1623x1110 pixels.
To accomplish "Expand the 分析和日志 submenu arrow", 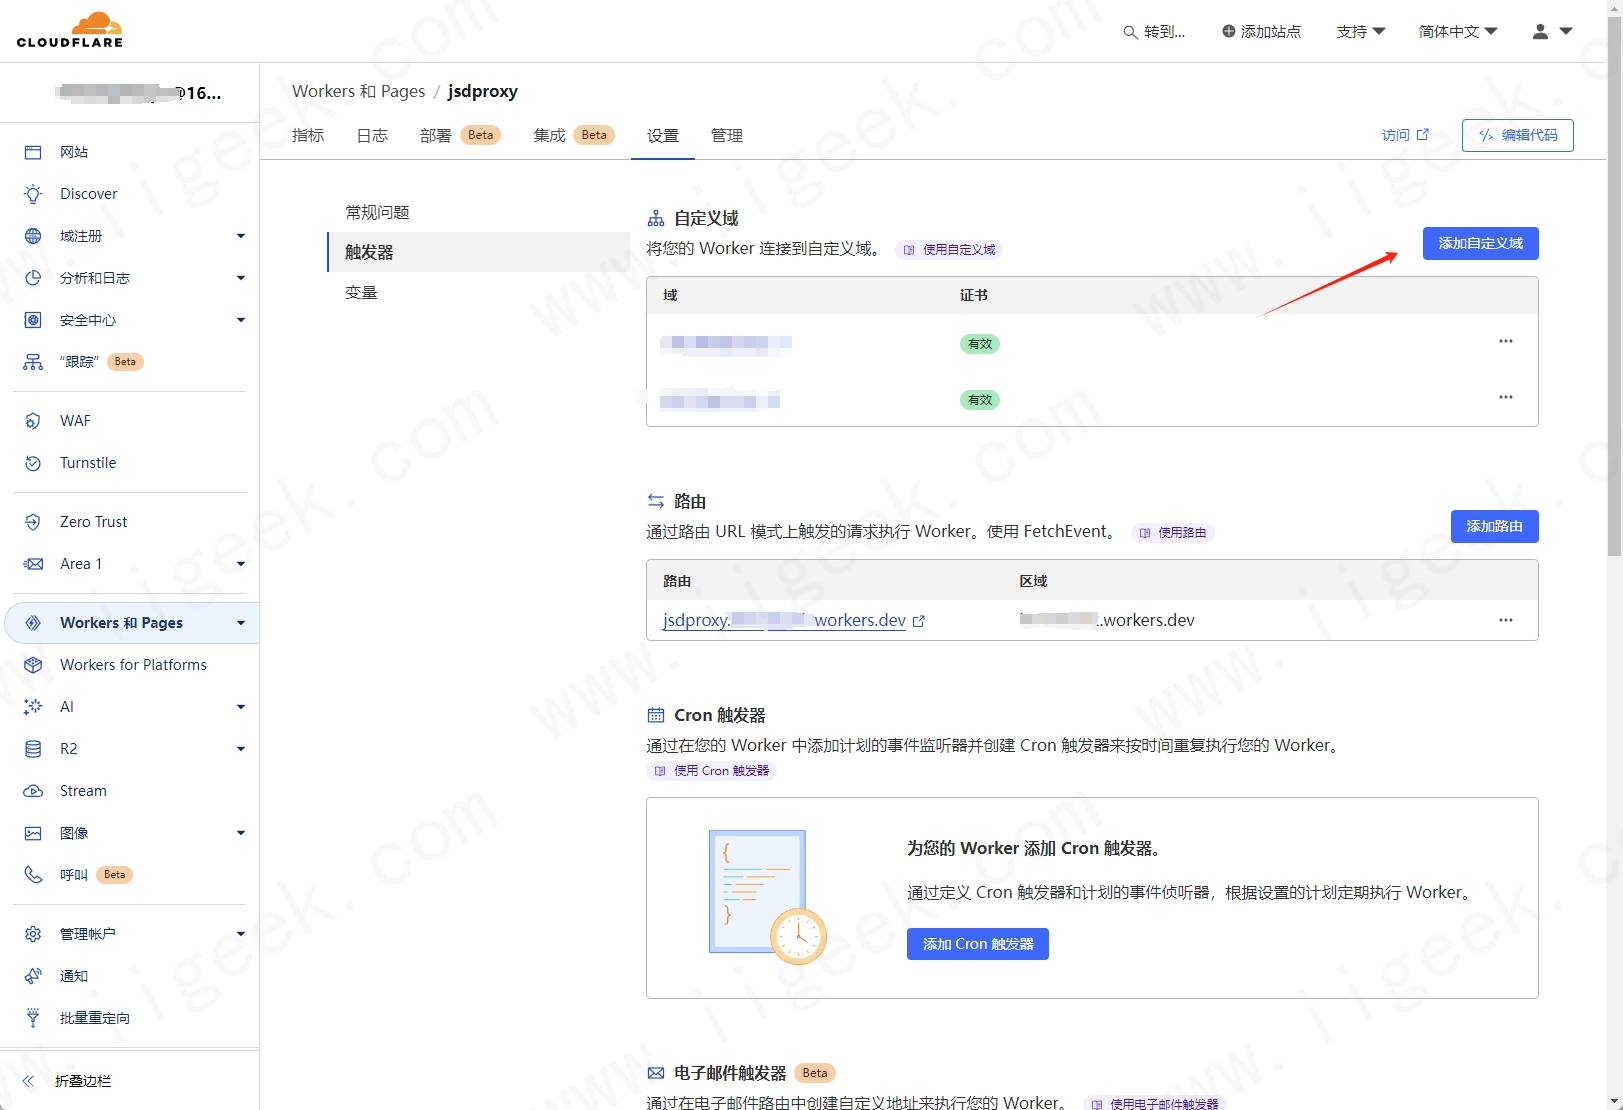I will pyautogui.click(x=241, y=278).
